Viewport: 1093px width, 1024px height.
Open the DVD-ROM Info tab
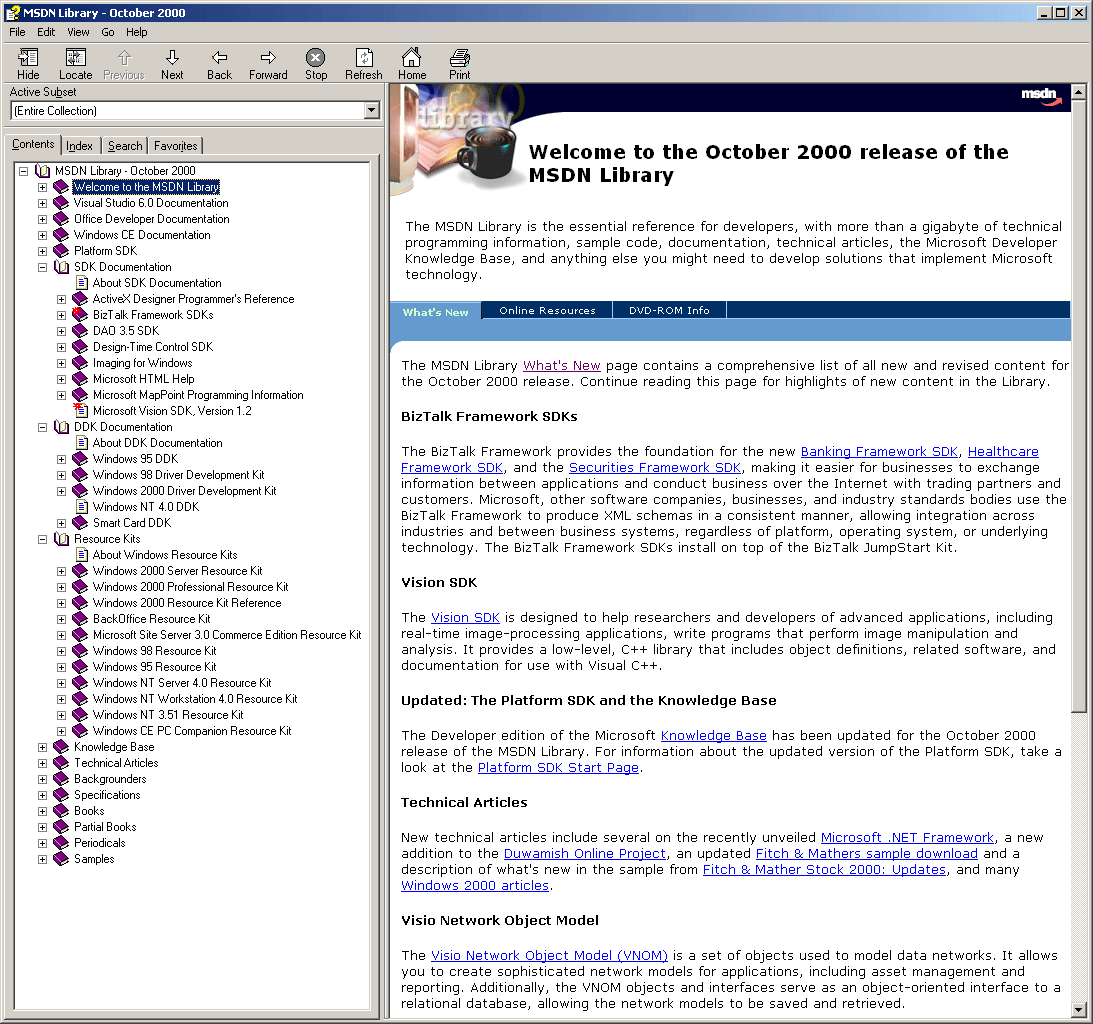(x=669, y=310)
